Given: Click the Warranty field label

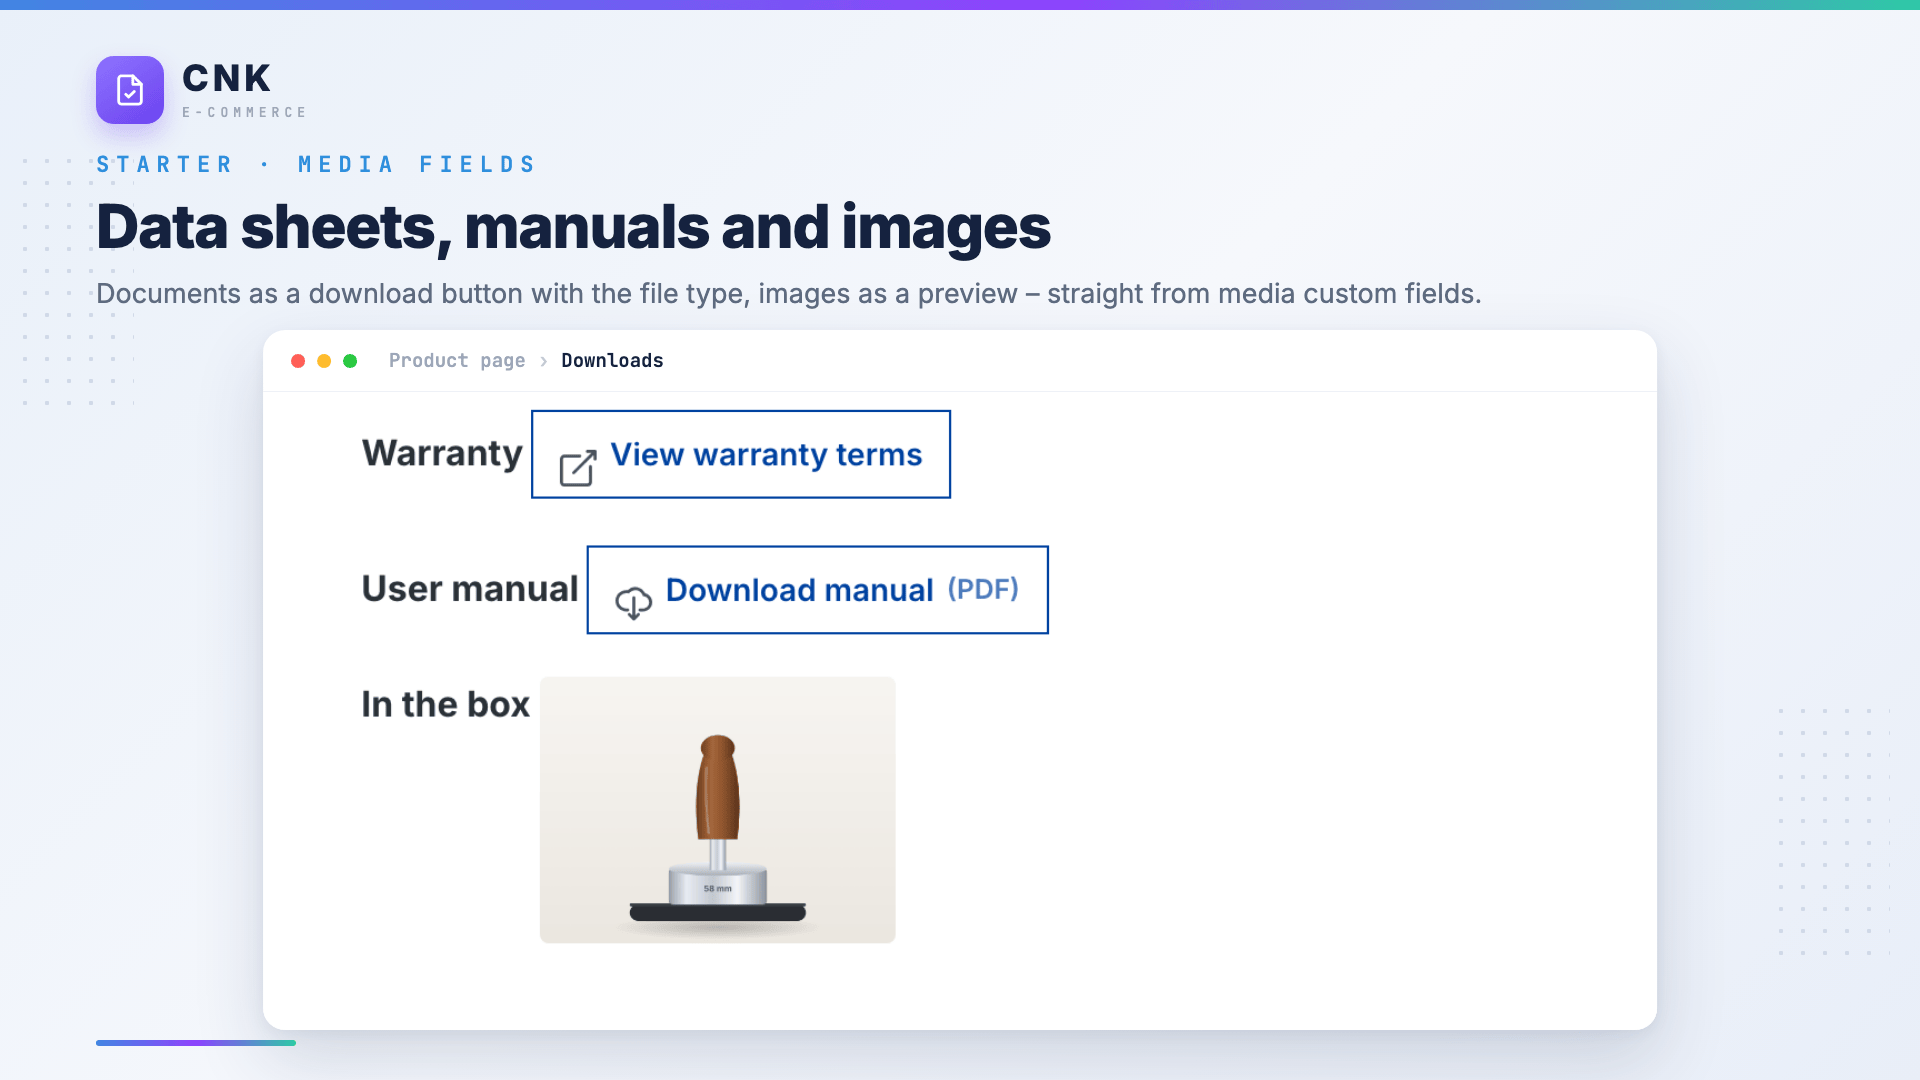Looking at the screenshot, I should pyautogui.click(x=442, y=453).
